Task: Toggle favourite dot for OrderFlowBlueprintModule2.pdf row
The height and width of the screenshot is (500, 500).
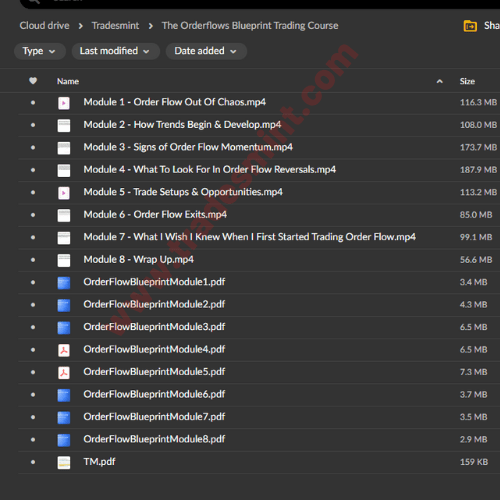Action: coord(33,305)
